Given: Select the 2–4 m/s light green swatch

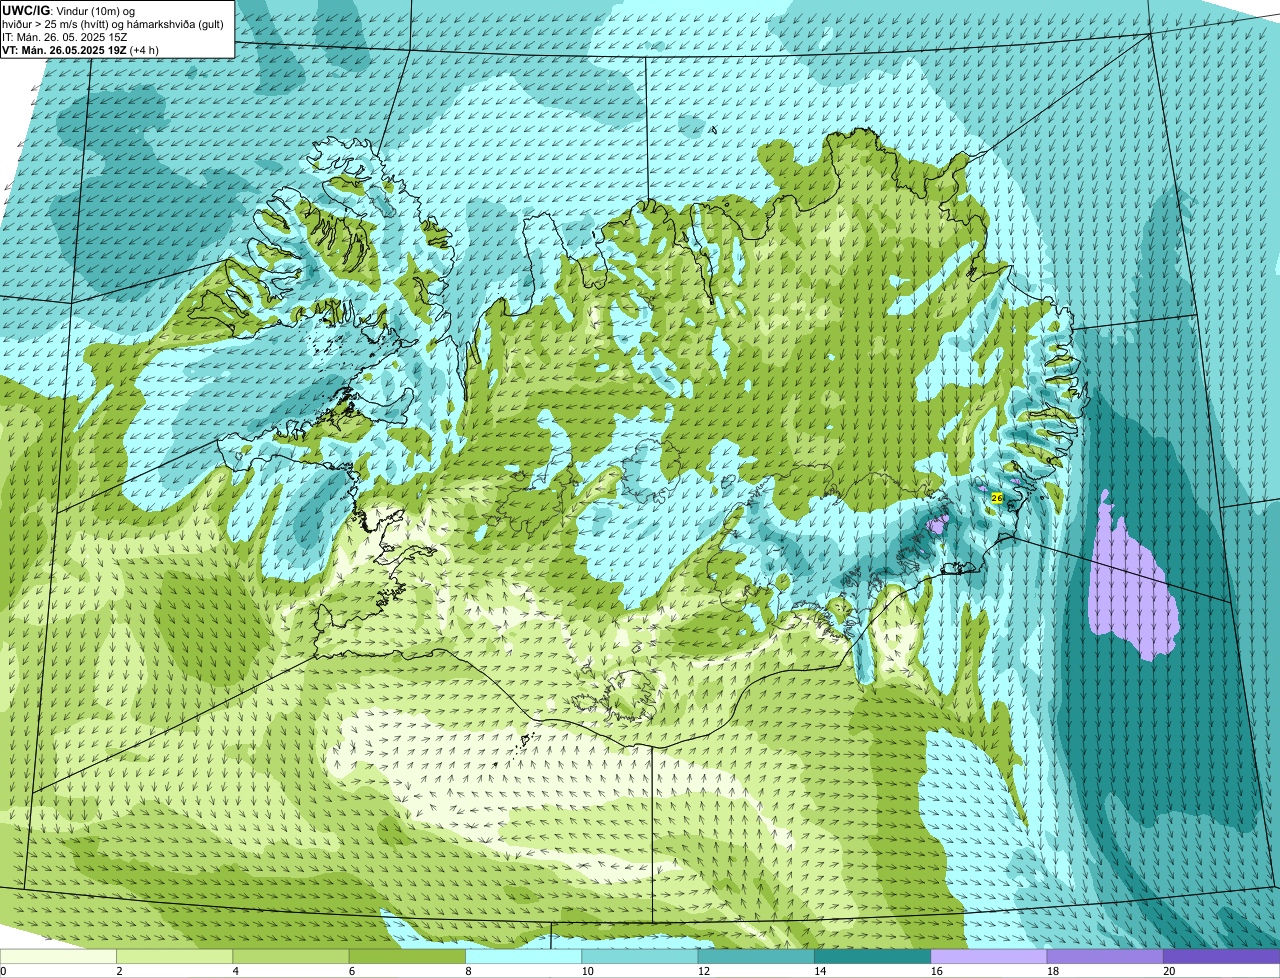Looking at the screenshot, I should tap(174, 956).
